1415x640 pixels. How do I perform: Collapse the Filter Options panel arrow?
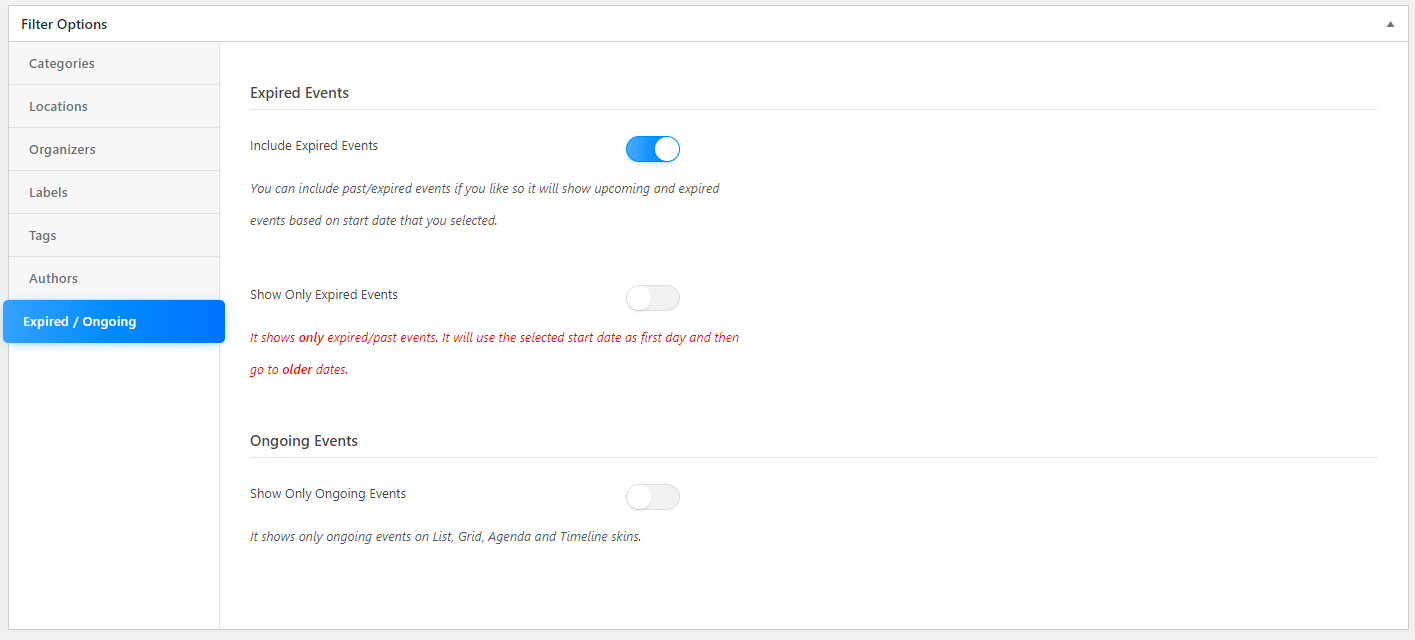pyautogui.click(x=1390, y=24)
